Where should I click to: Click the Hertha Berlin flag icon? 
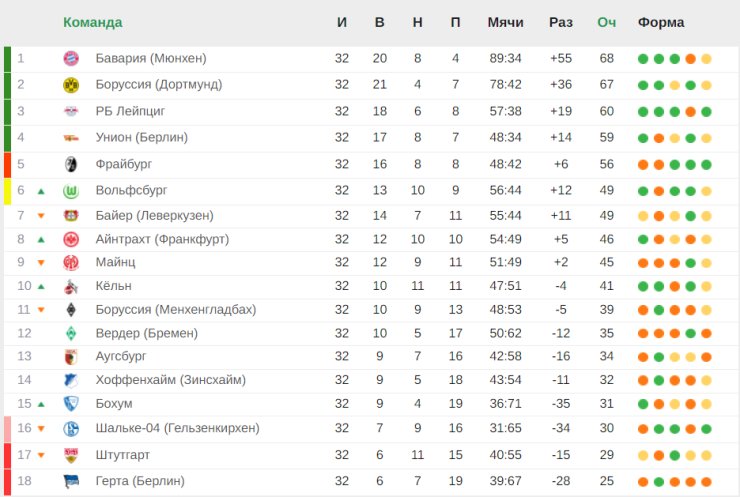click(71, 481)
